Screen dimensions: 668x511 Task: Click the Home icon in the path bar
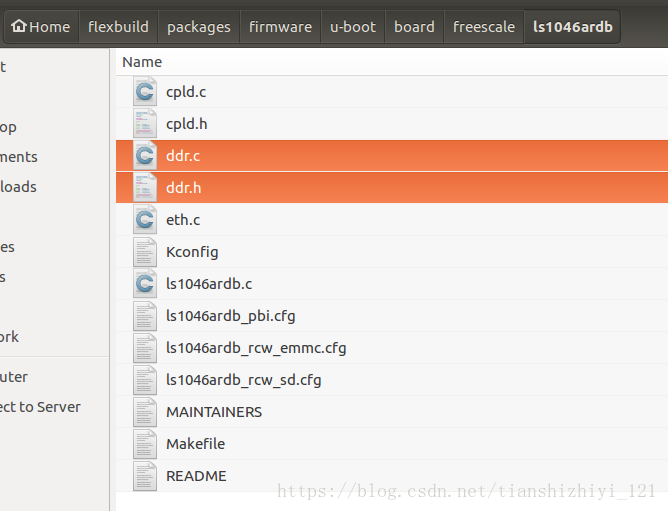[x=19, y=26]
